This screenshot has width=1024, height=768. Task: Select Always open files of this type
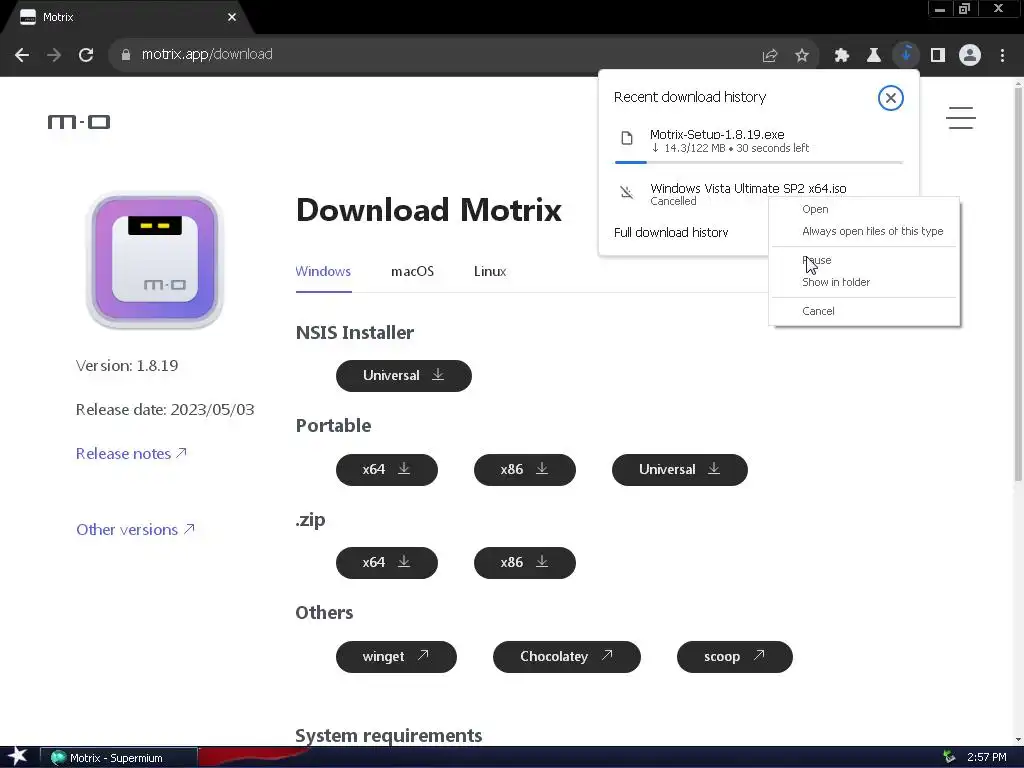(864, 231)
